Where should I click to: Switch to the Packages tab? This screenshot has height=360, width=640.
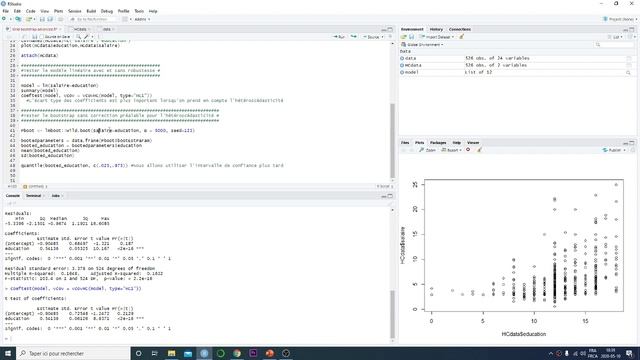pos(438,142)
